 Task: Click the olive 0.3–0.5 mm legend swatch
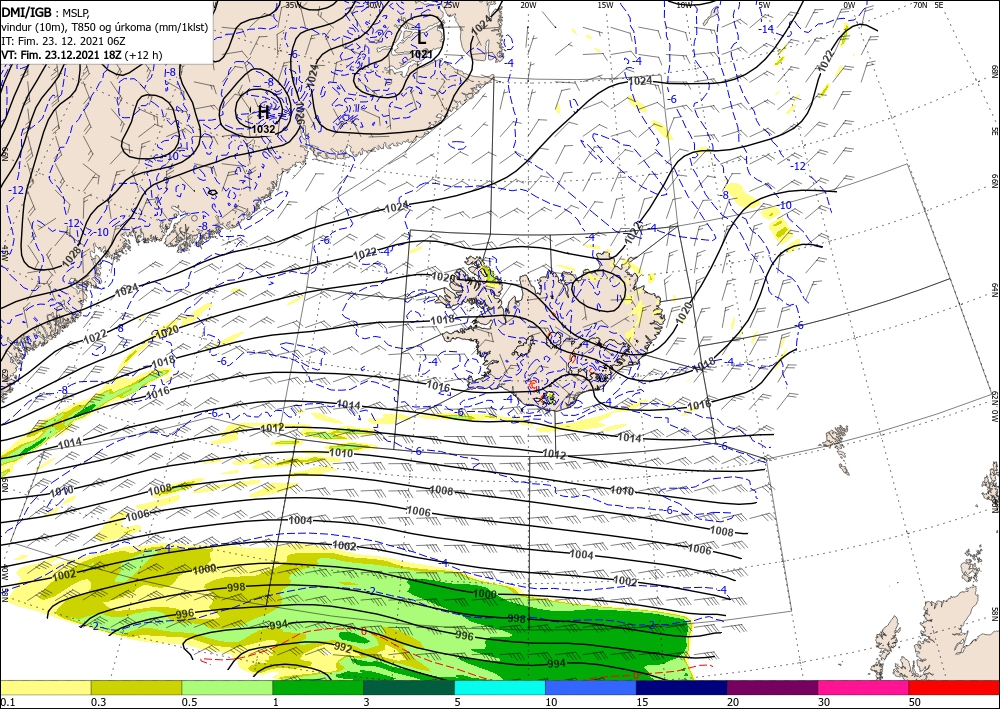click(x=136, y=687)
